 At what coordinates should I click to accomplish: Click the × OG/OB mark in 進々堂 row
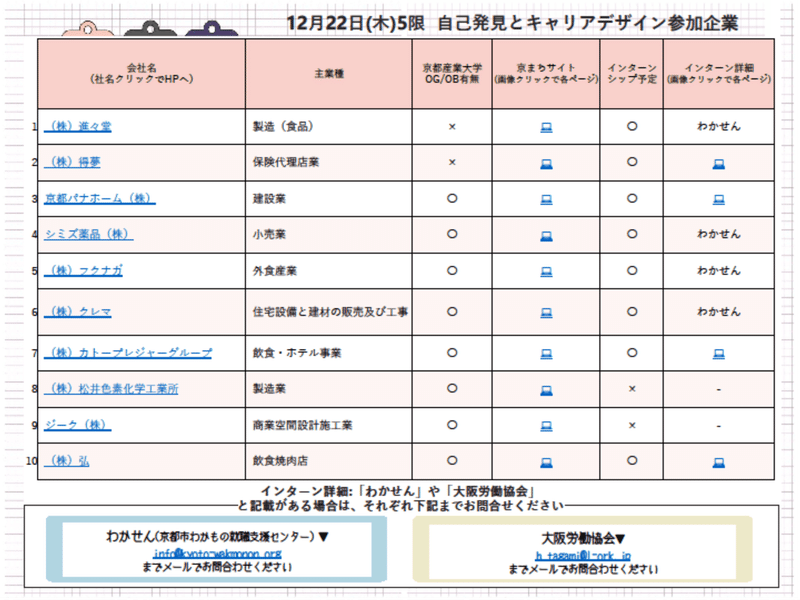pyautogui.click(x=452, y=127)
